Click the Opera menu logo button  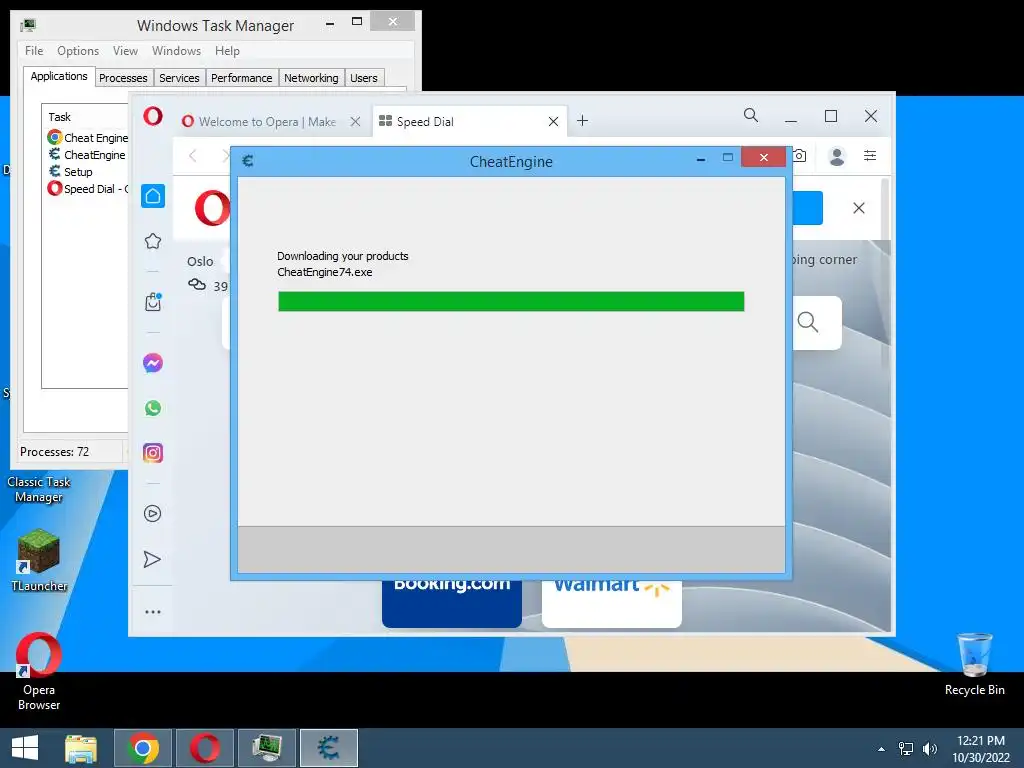click(153, 116)
